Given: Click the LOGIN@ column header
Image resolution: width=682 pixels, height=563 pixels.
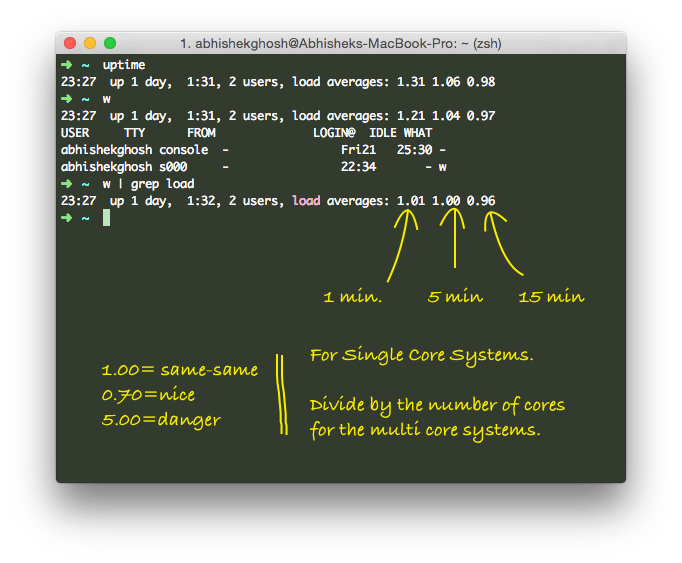Looking at the screenshot, I should 334,133.
